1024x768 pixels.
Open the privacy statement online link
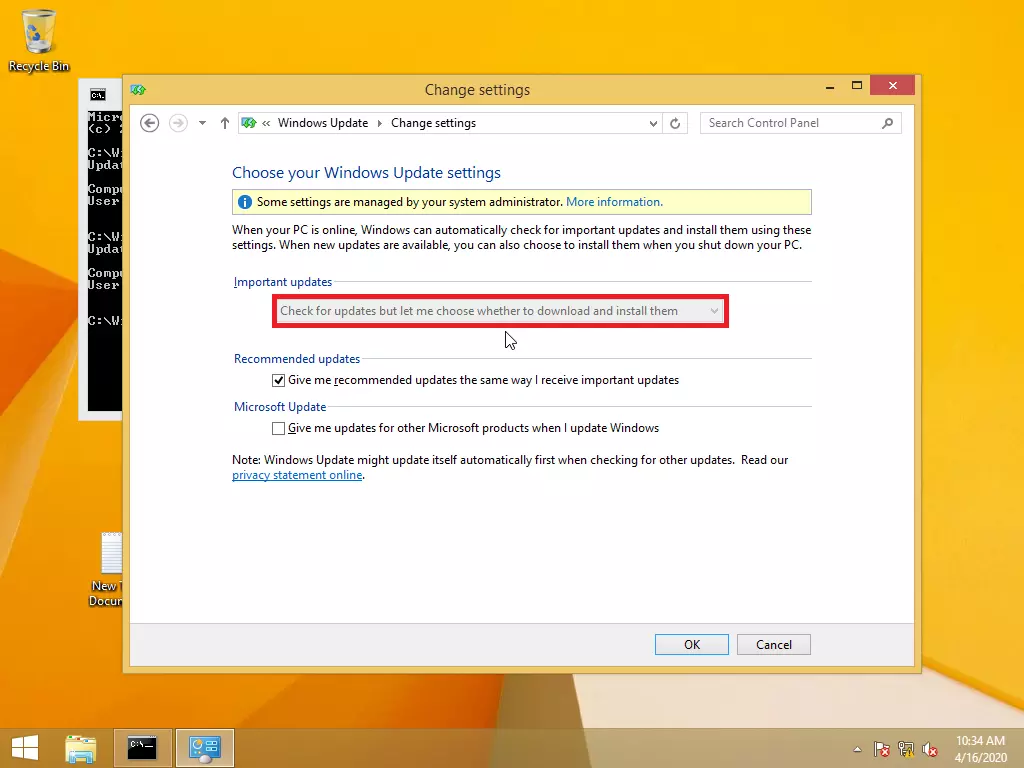click(297, 475)
